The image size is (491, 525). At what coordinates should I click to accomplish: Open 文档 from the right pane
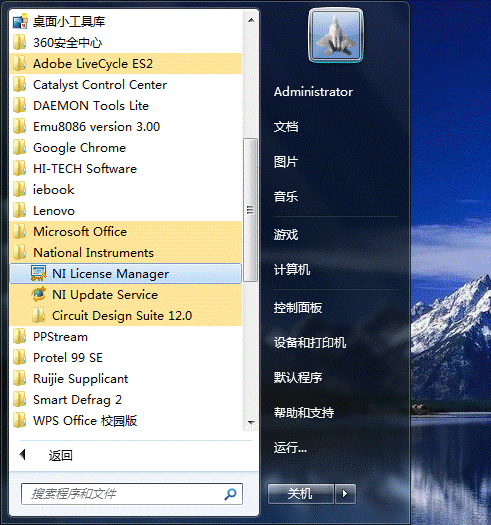coord(286,127)
